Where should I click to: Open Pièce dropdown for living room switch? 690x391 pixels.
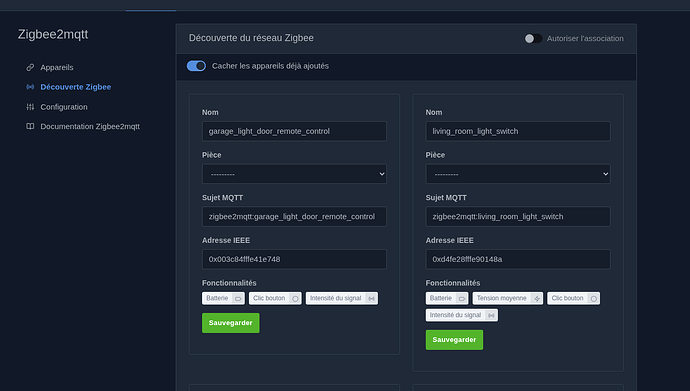pyautogui.click(x=518, y=174)
